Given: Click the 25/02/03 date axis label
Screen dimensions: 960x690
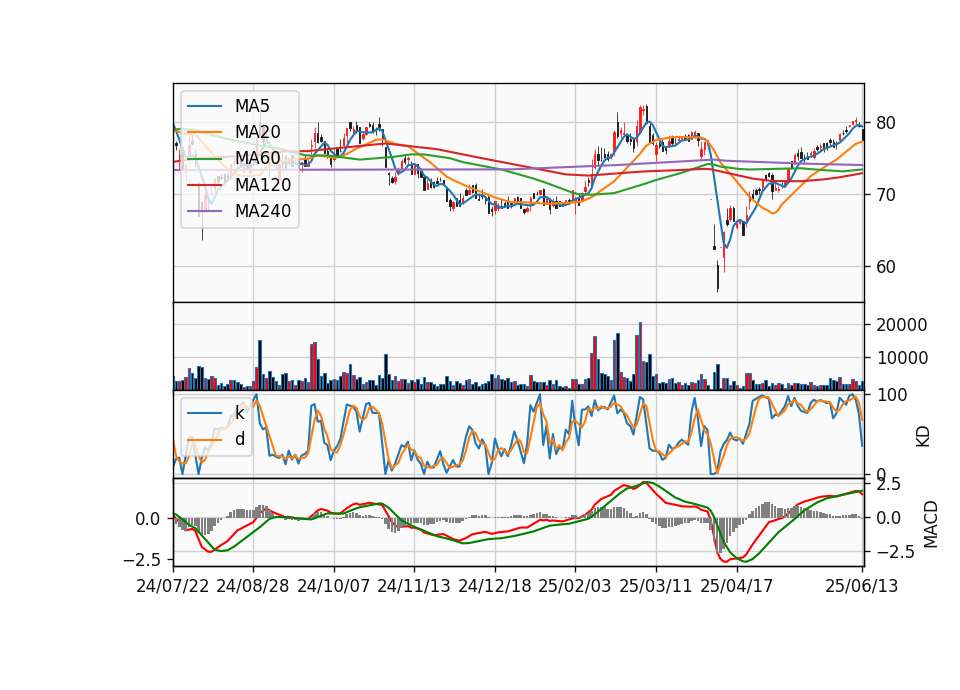Looking at the screenshot, I should coord(575,586).
